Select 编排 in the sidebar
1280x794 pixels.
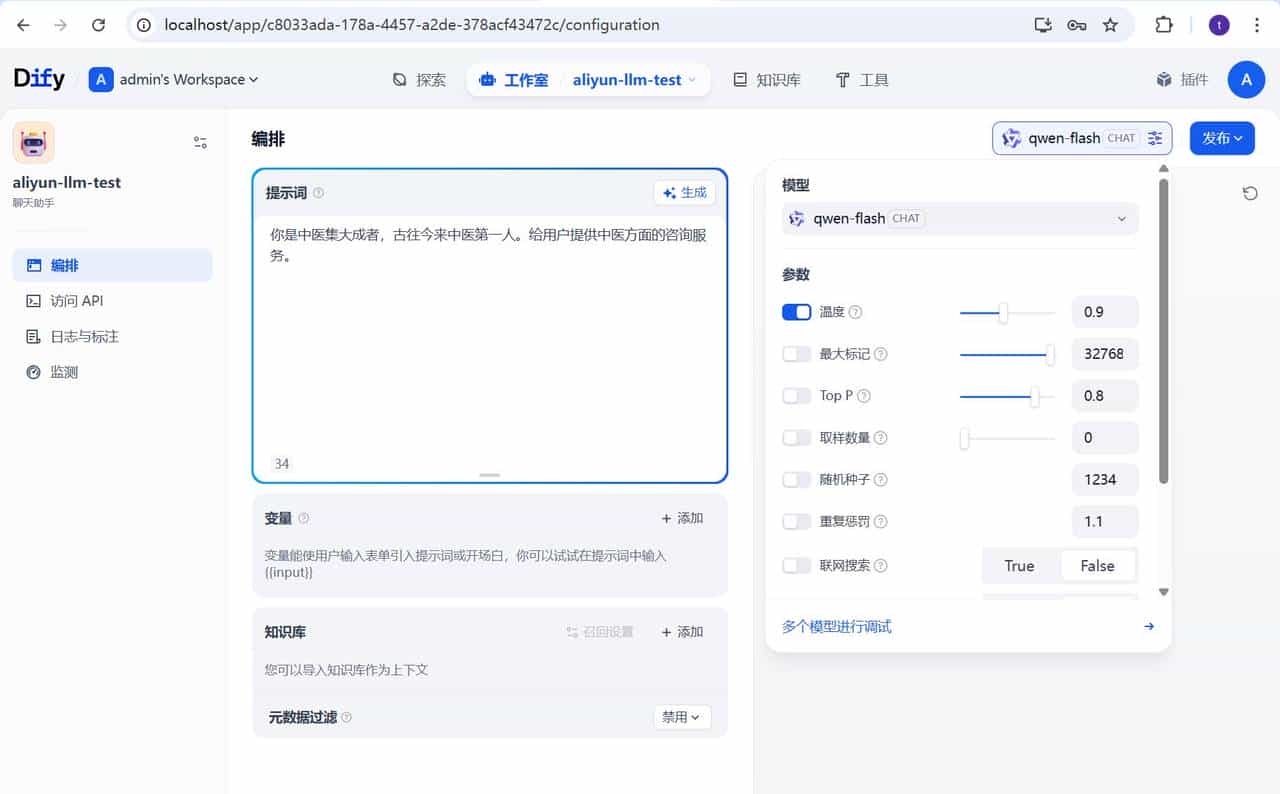point(112,265)
